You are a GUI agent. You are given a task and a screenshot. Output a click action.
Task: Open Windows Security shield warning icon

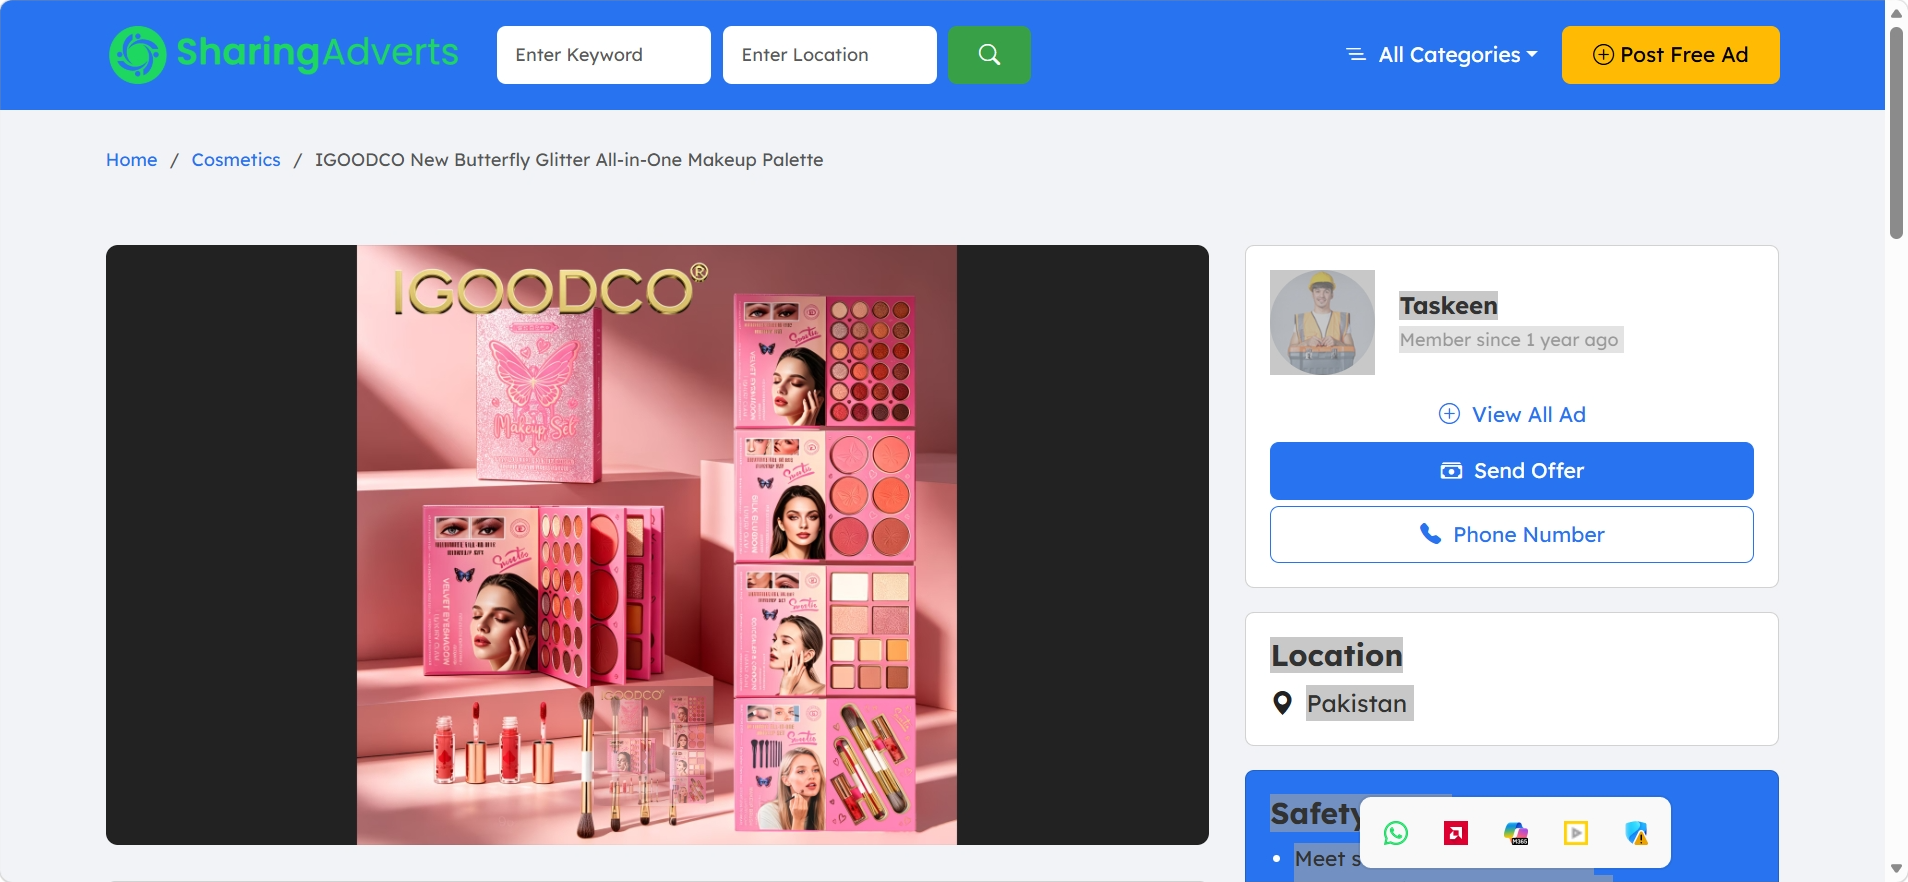(1636, 833)
